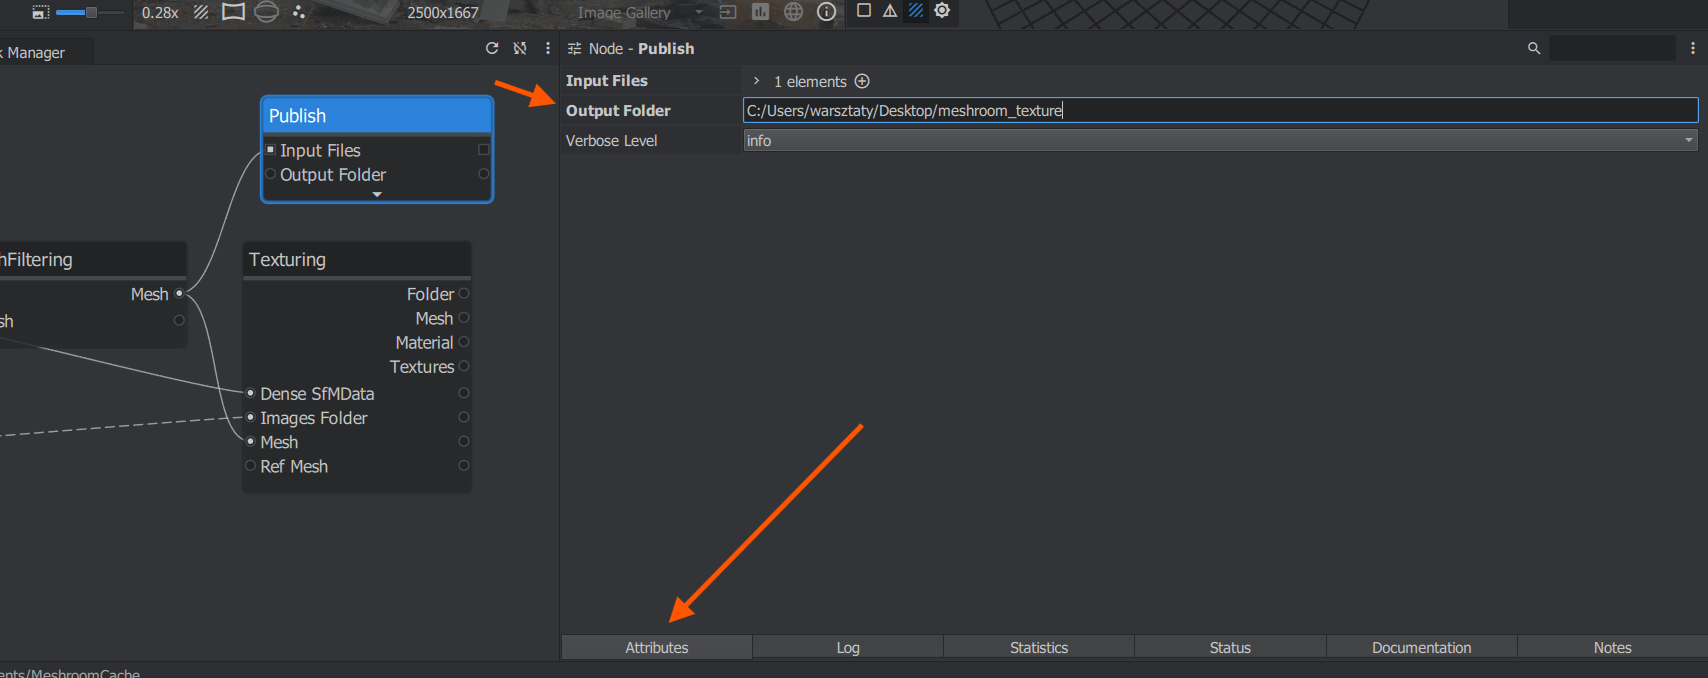
Task: Expand the Publish node's bottom arrow
Action: tap(377, 194)
